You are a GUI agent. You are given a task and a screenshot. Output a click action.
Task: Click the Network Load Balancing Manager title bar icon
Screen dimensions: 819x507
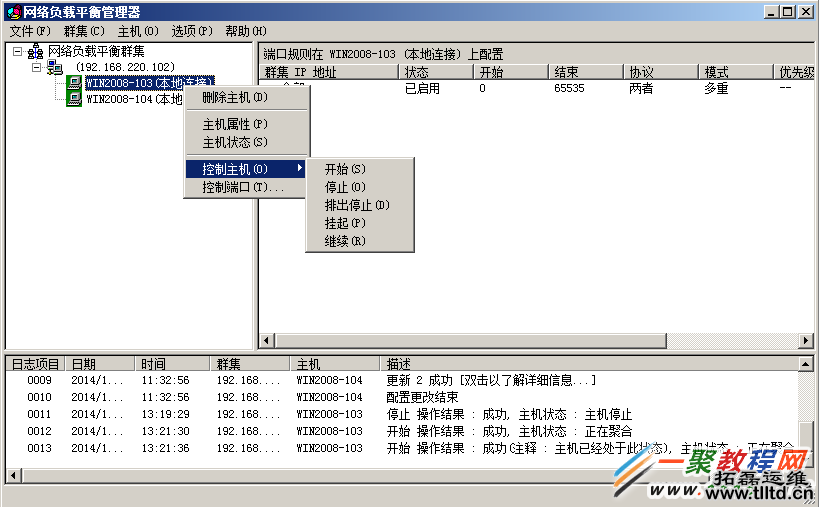(14, 12)
